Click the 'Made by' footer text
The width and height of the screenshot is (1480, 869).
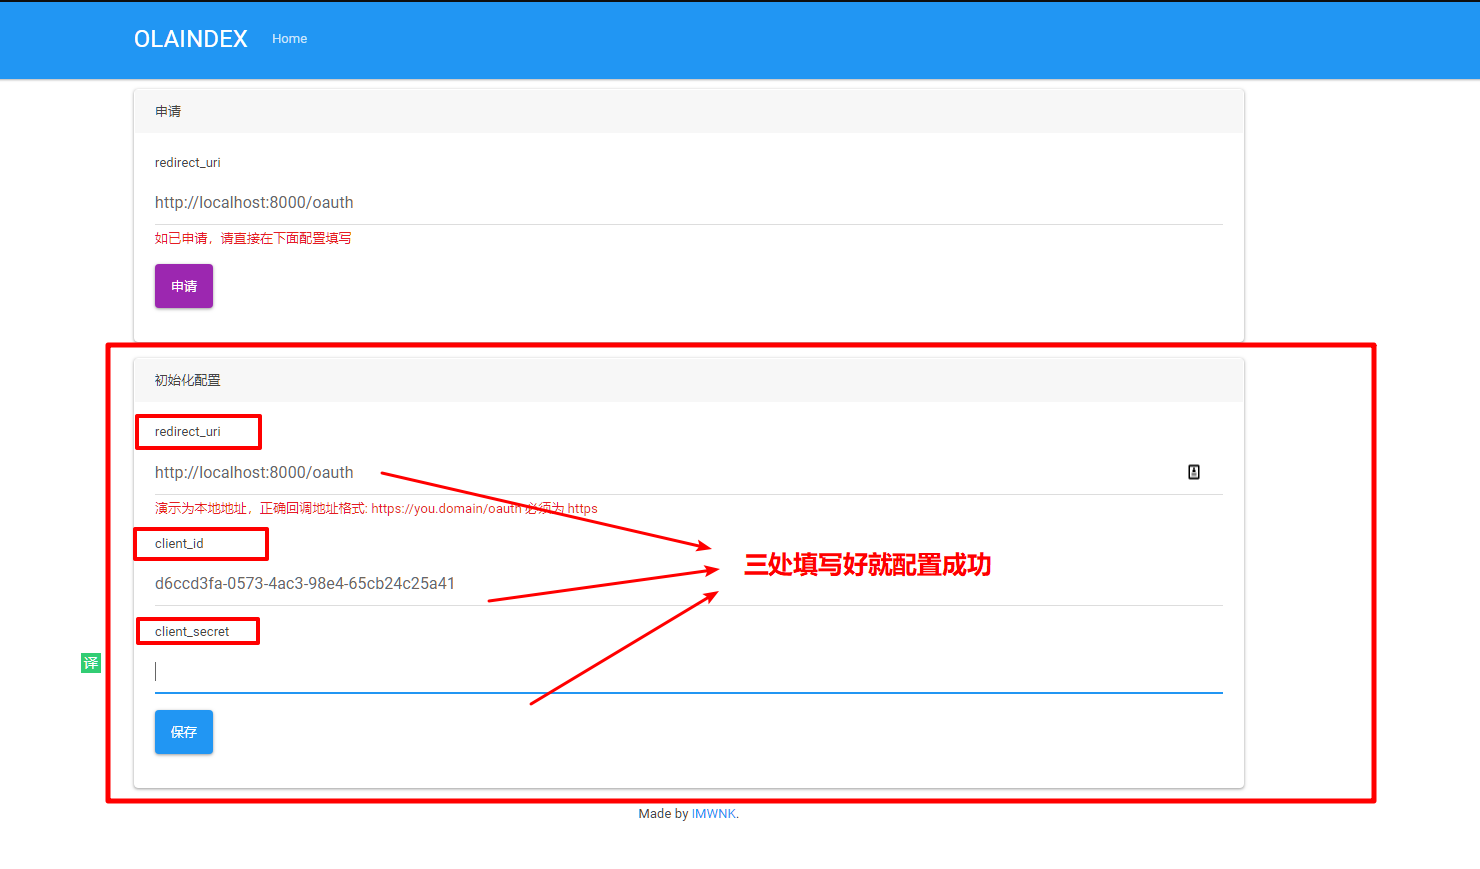(x=663, y=814)
